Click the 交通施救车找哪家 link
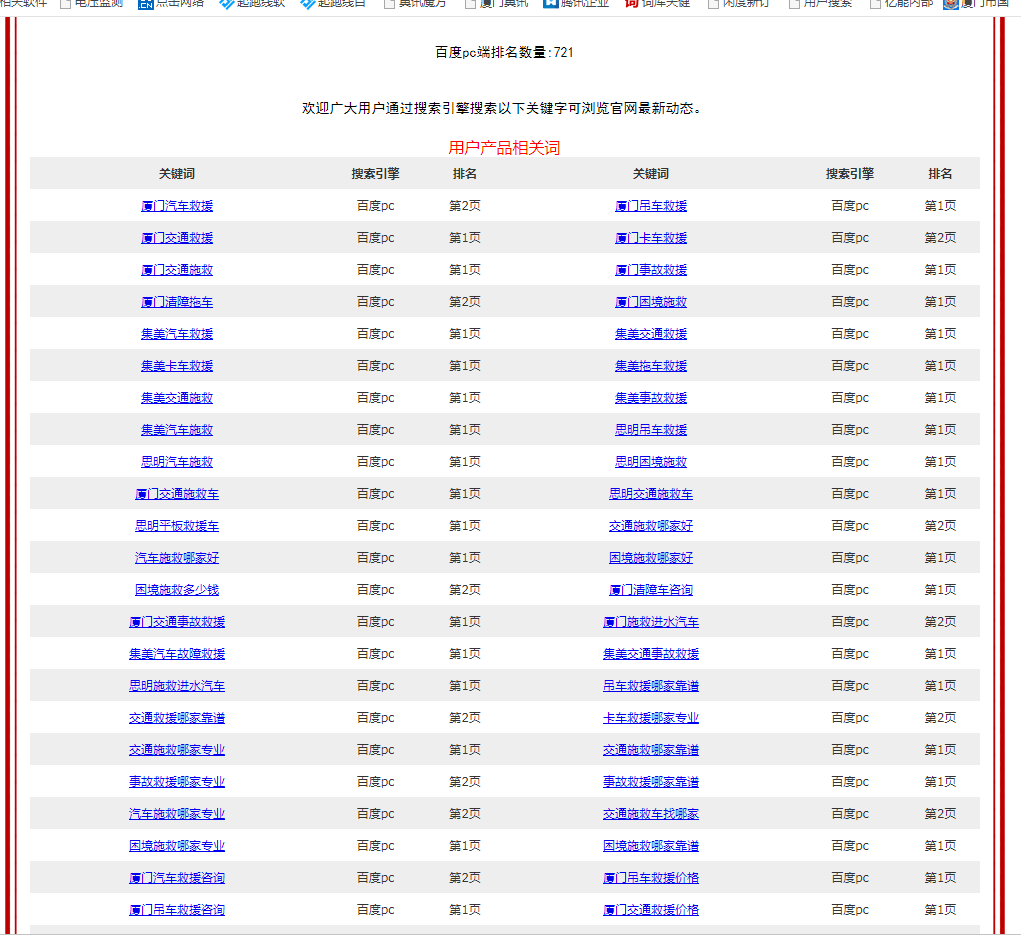 tap(651, 814)
